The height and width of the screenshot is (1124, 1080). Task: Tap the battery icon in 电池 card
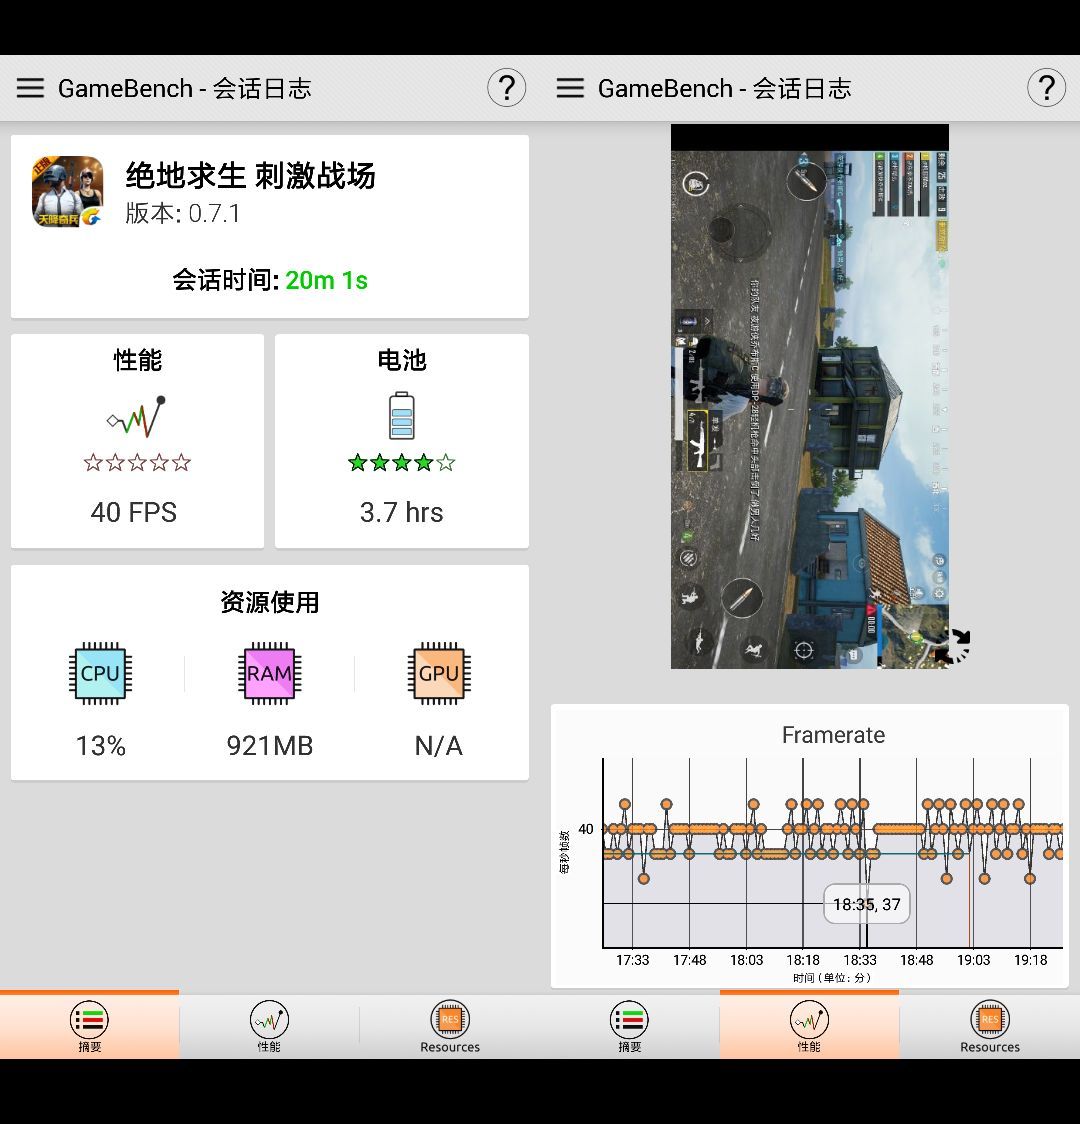401,416
